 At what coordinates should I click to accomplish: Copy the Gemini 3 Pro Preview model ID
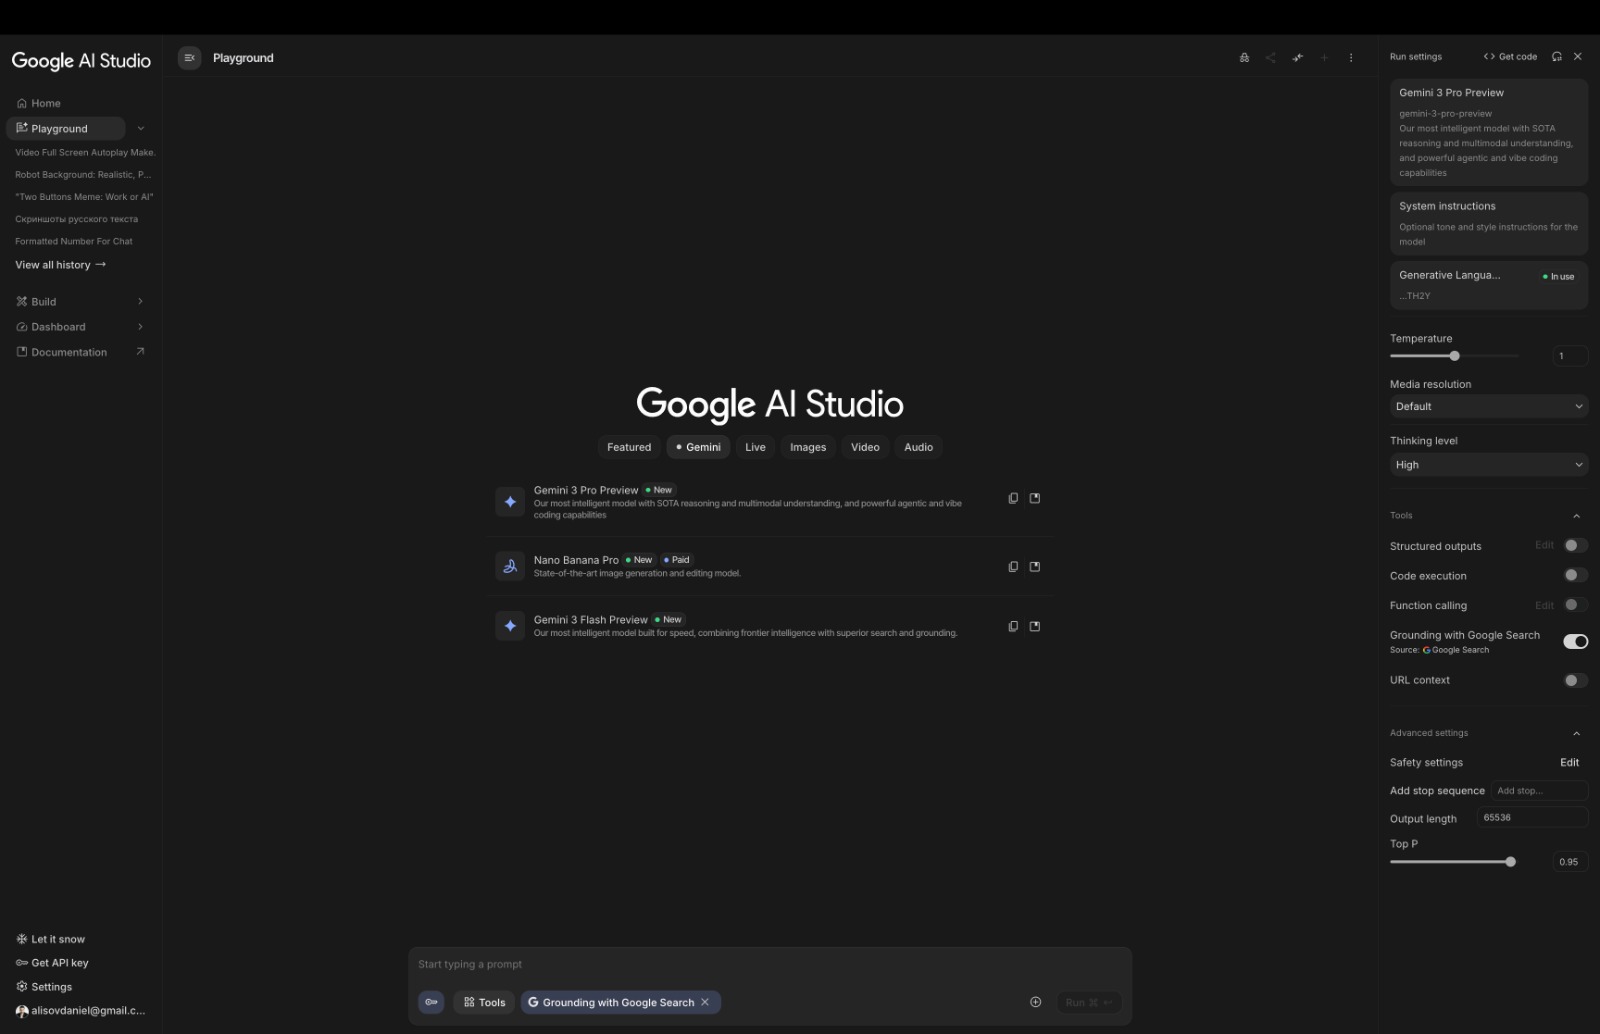point(1013,498)
